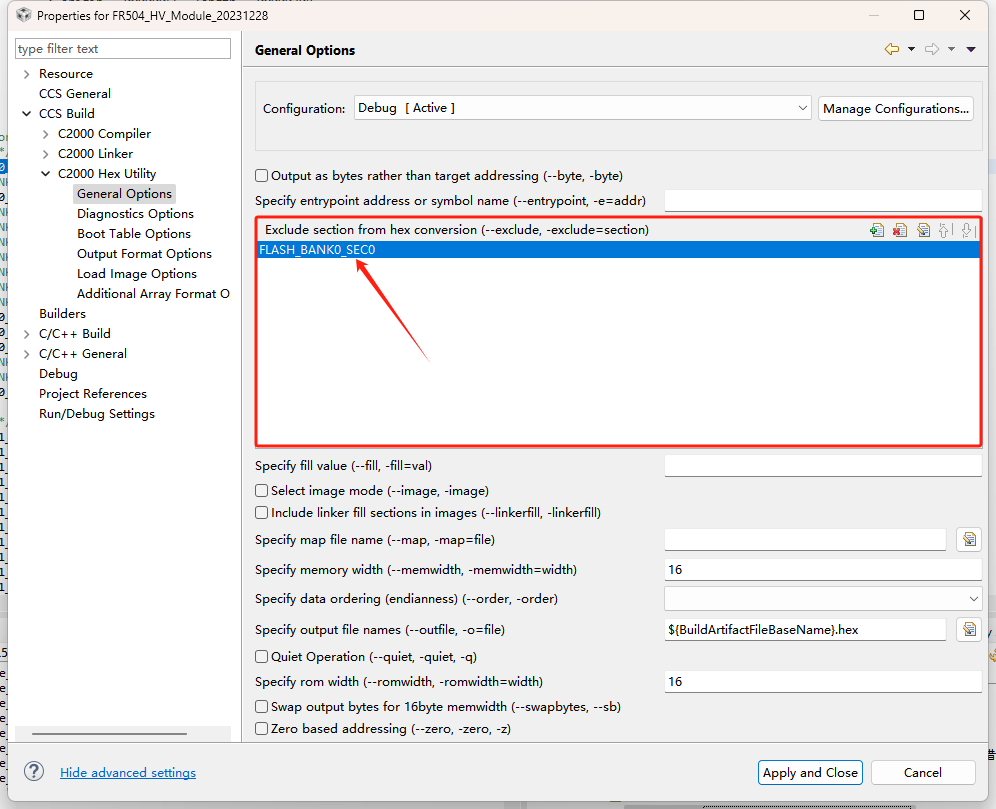This screenshot has height=809, width=996.
Task: Check Select image mode
Action: pos(262,490)
